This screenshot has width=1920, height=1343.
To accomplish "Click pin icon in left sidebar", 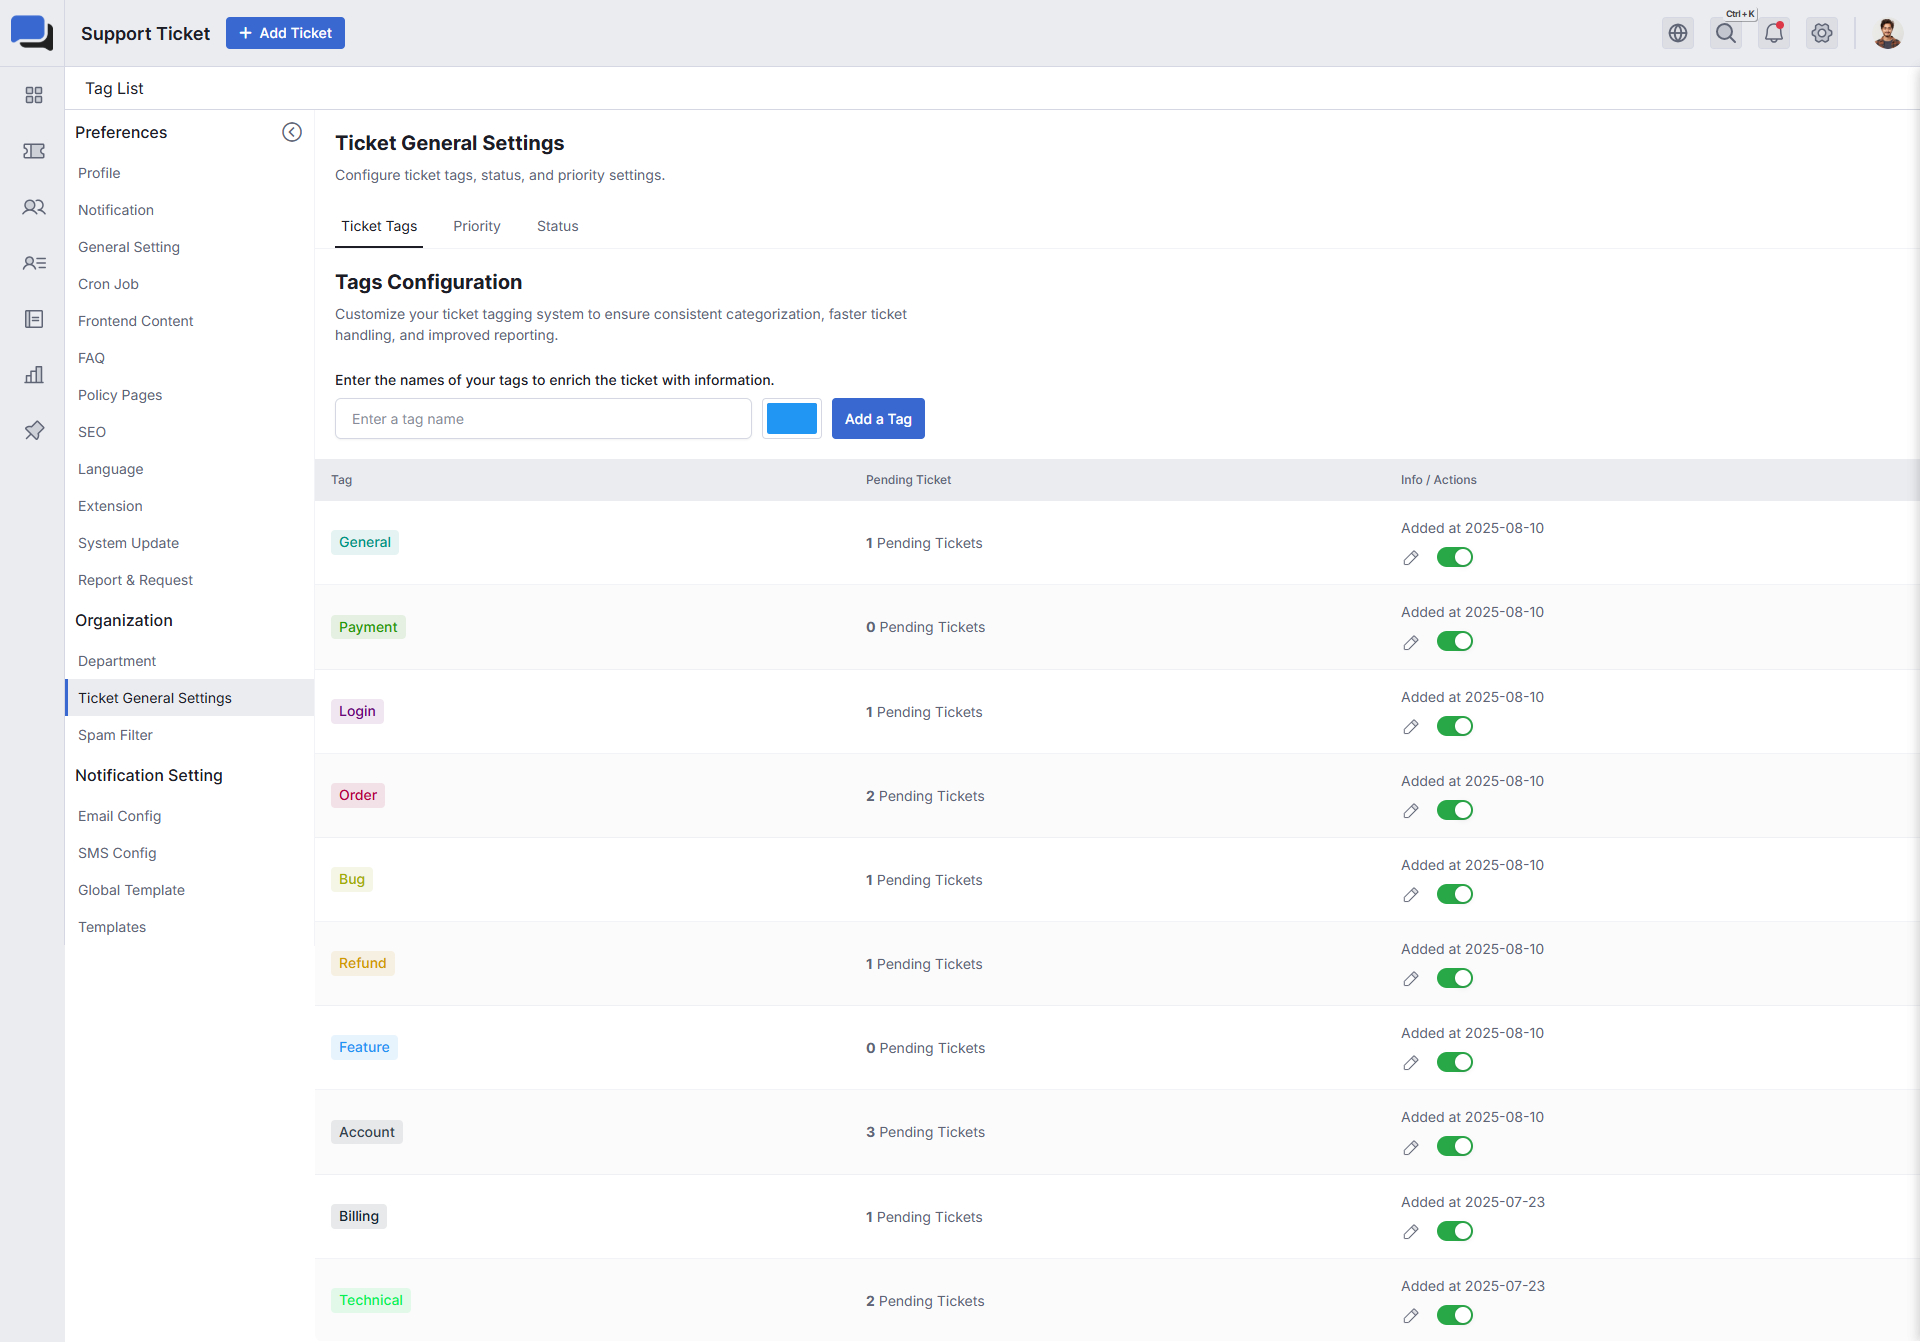I will coord(34,431).
